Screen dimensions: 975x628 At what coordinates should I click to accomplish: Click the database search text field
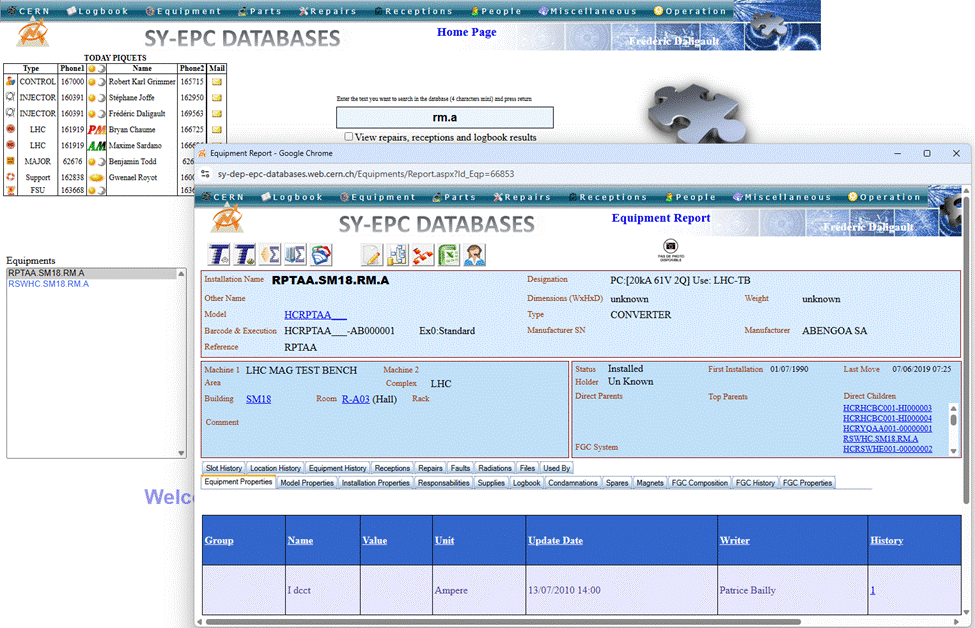click(x=432, y=118)
